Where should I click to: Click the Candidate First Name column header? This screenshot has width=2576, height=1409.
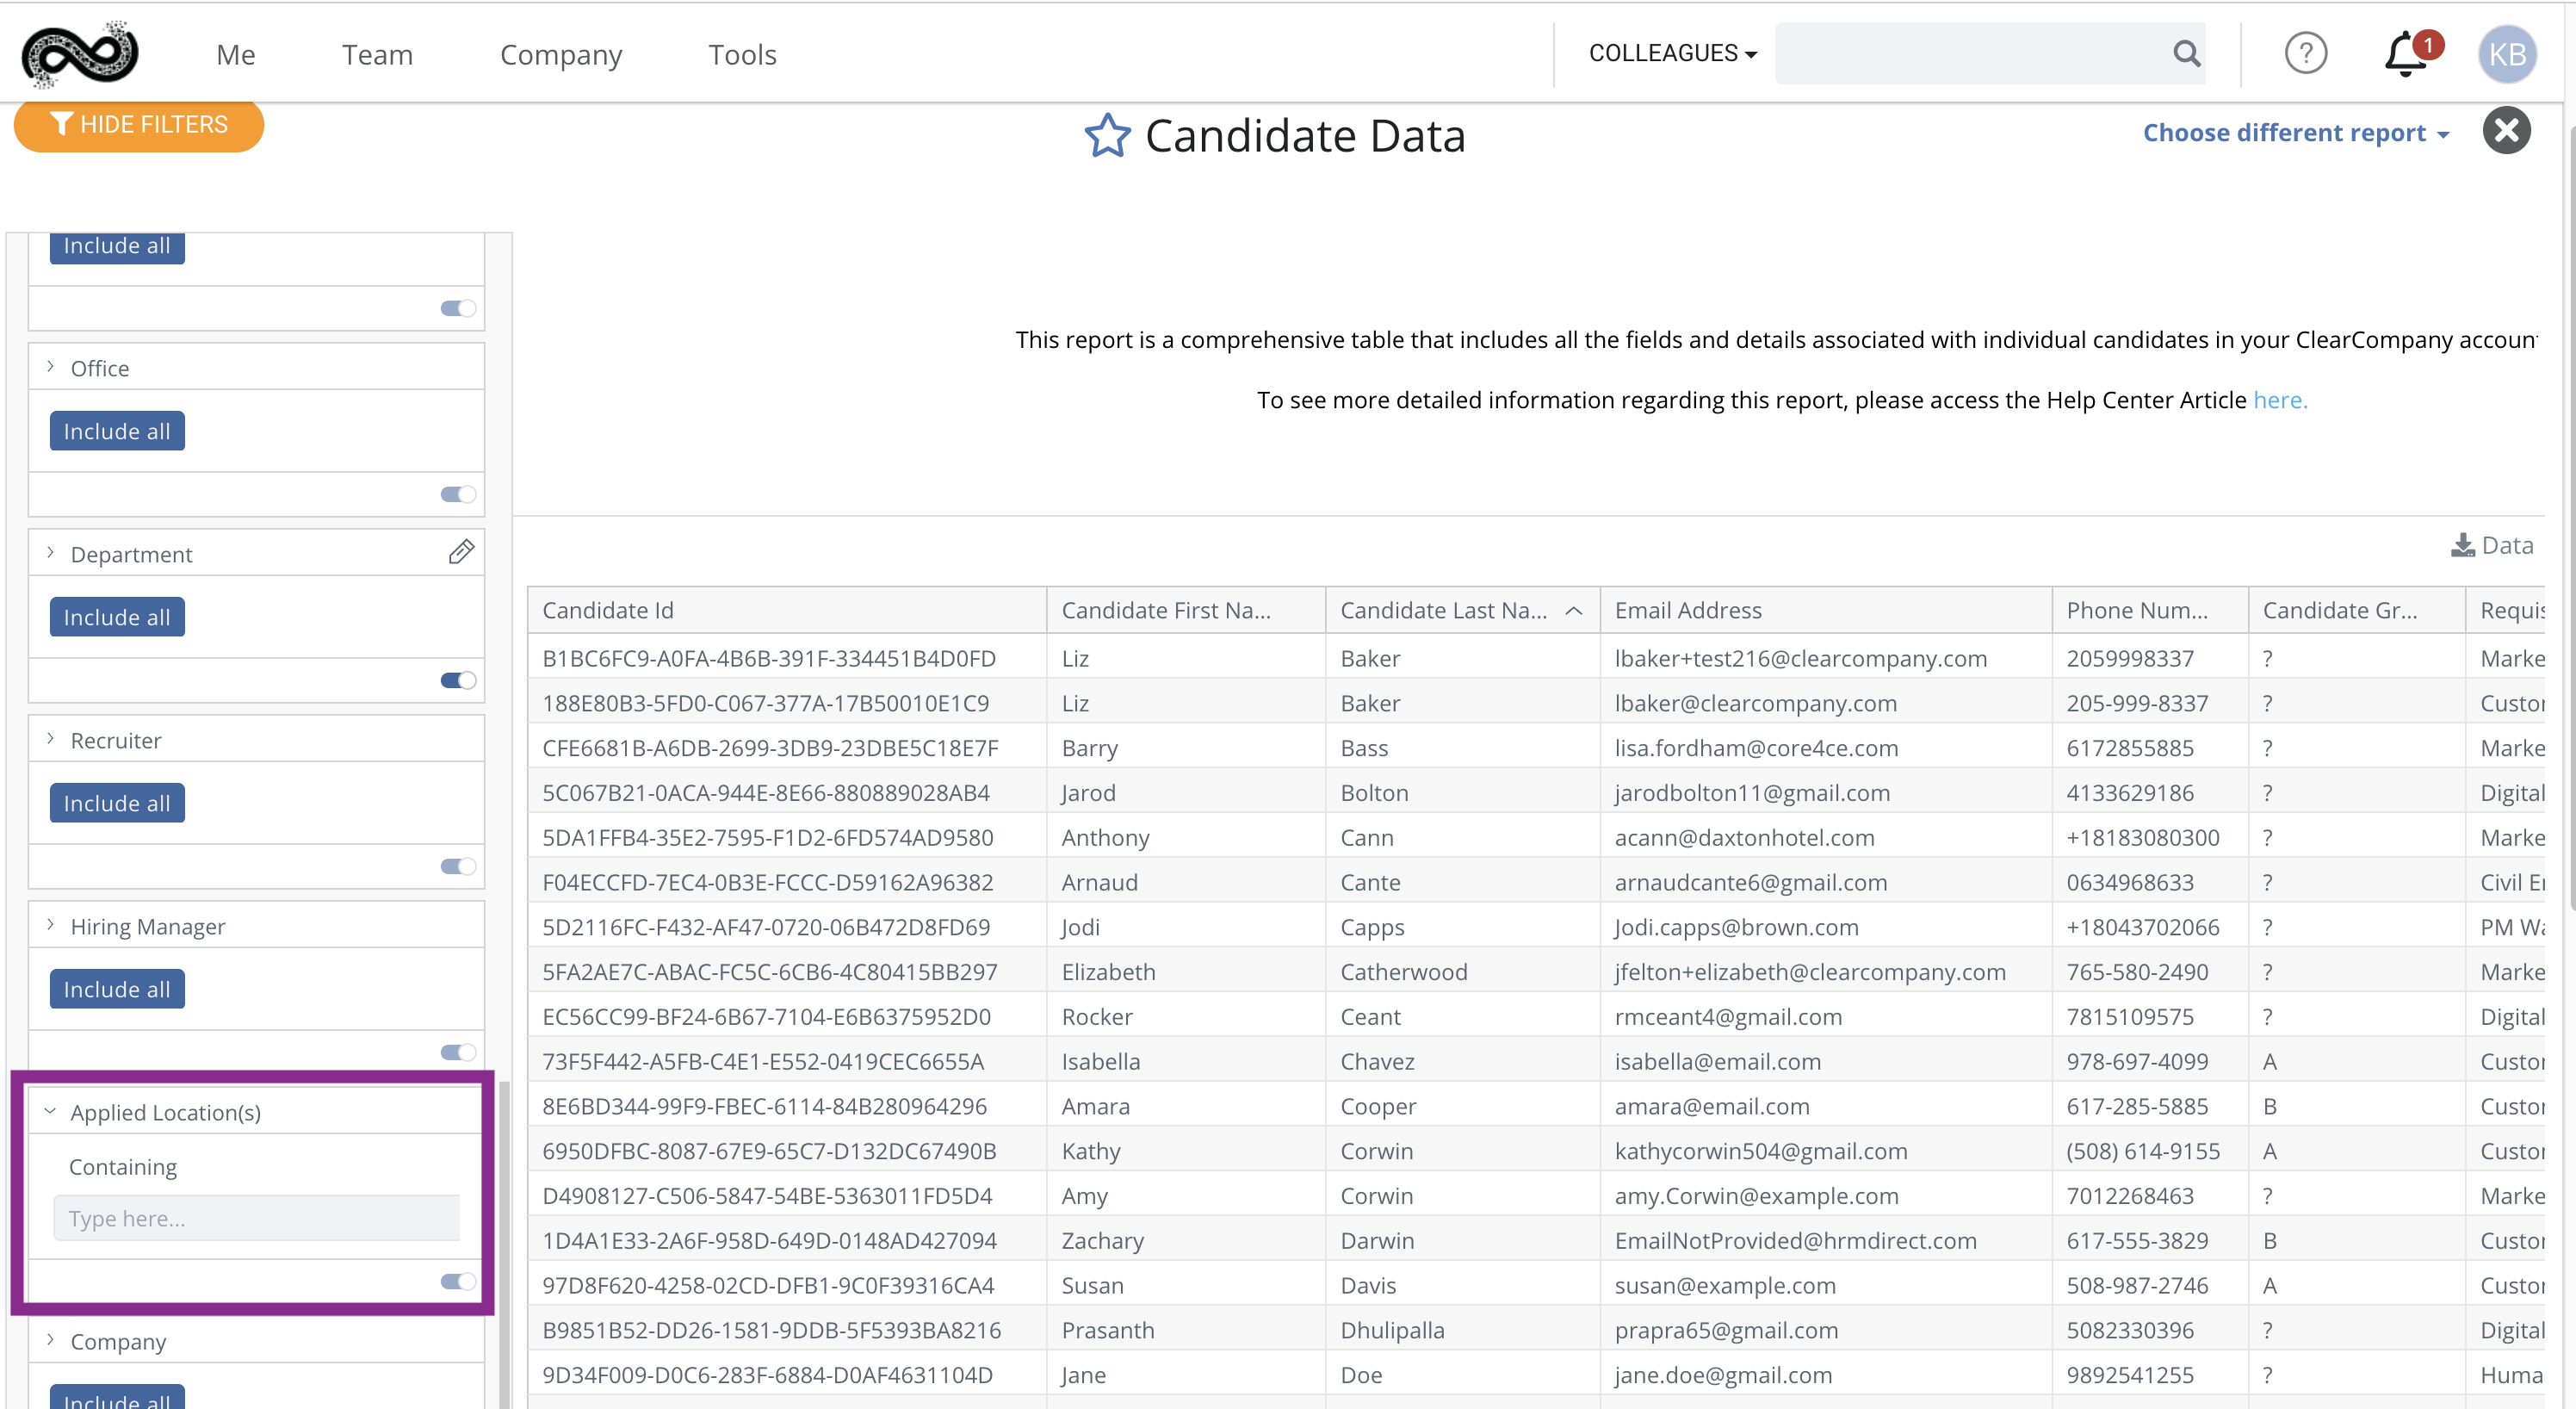(1186, 610)
